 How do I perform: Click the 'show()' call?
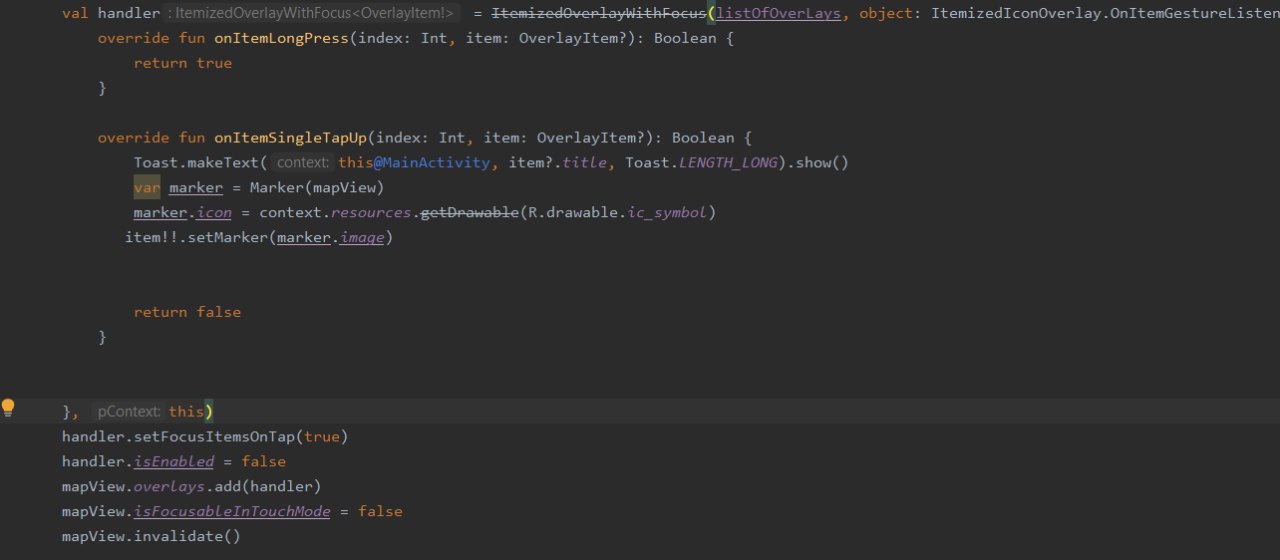[x=822, y=163]
